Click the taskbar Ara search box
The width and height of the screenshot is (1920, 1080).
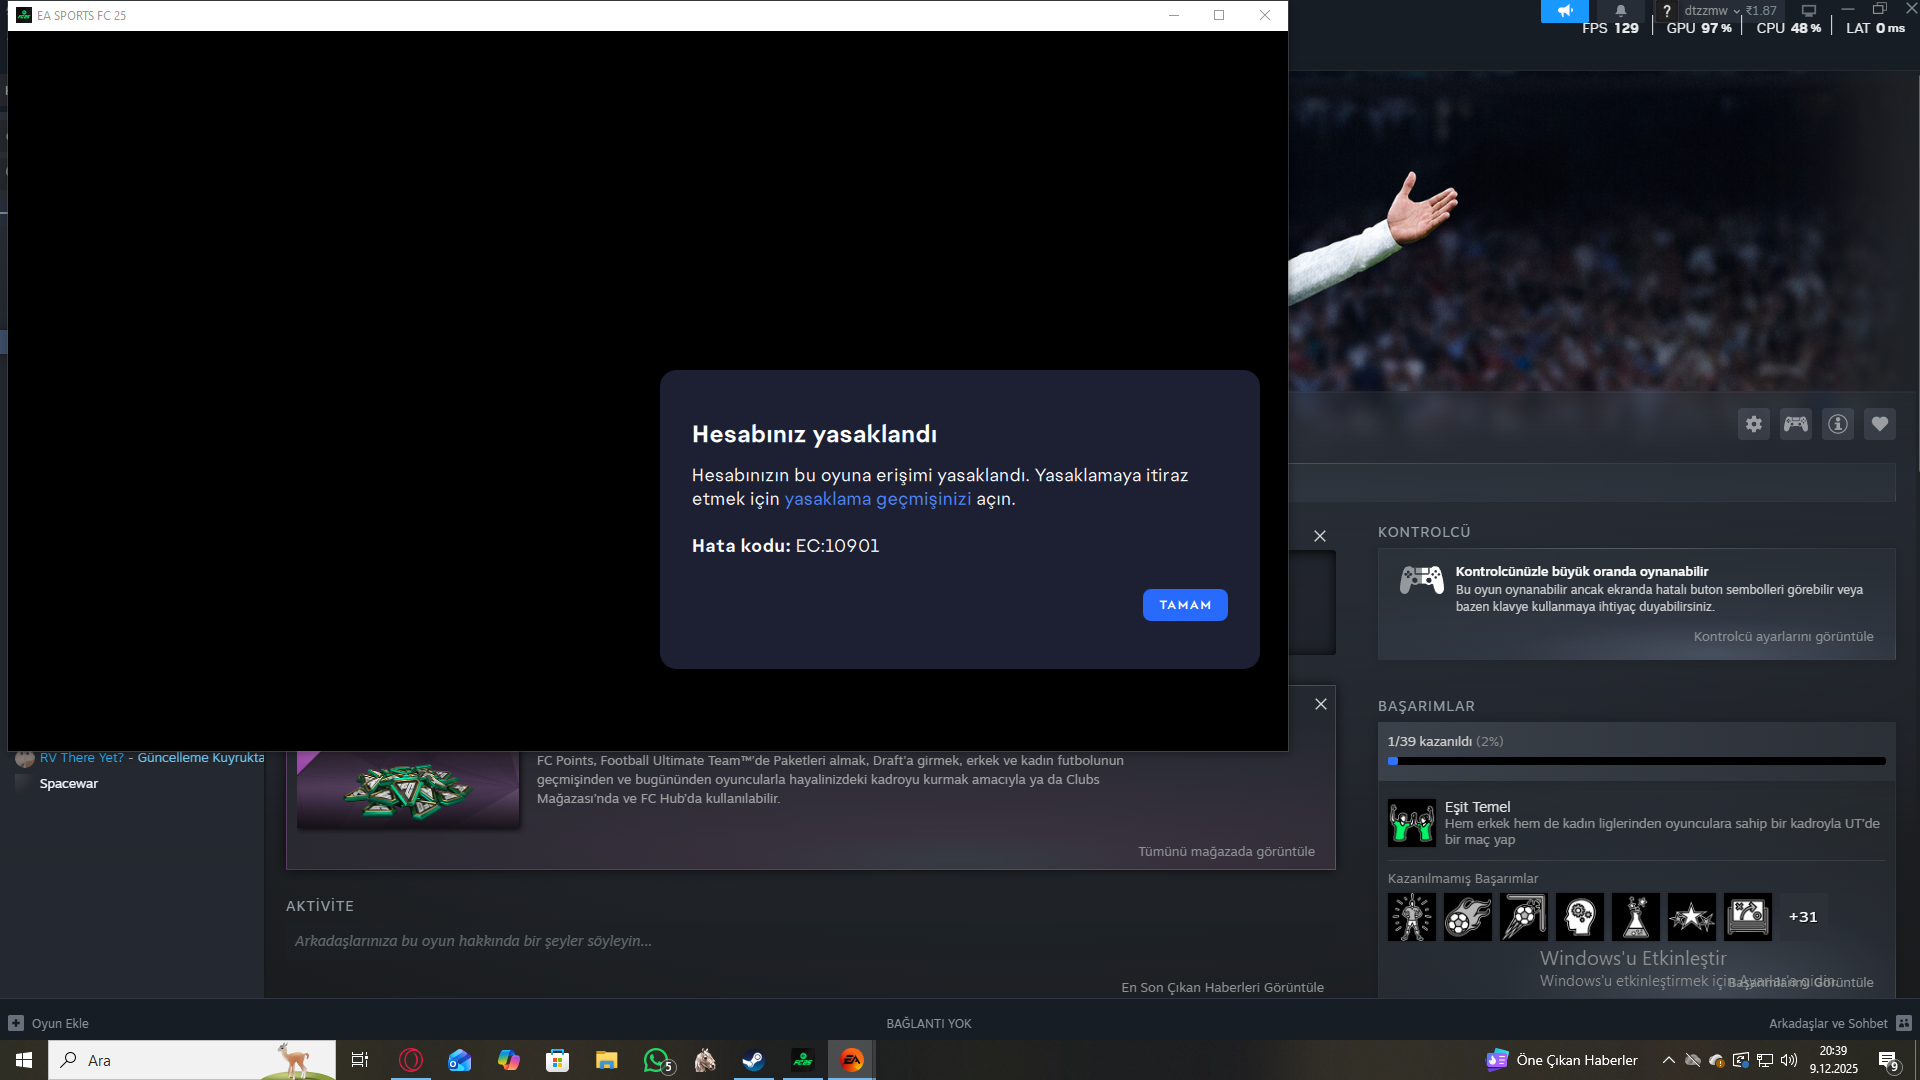click(x=192, y=1060)
